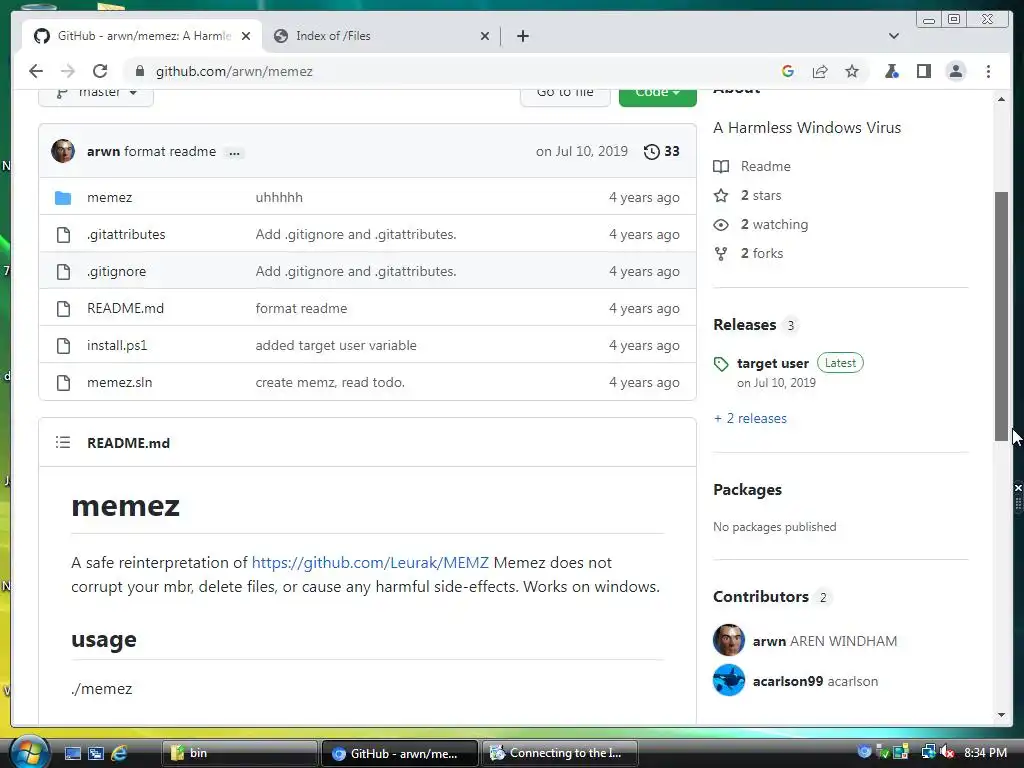Image resolution: width=1024 pixels, height=768 pixels.
Task: Switch to the bin taskbar window
Action: (x=238, y=753)
